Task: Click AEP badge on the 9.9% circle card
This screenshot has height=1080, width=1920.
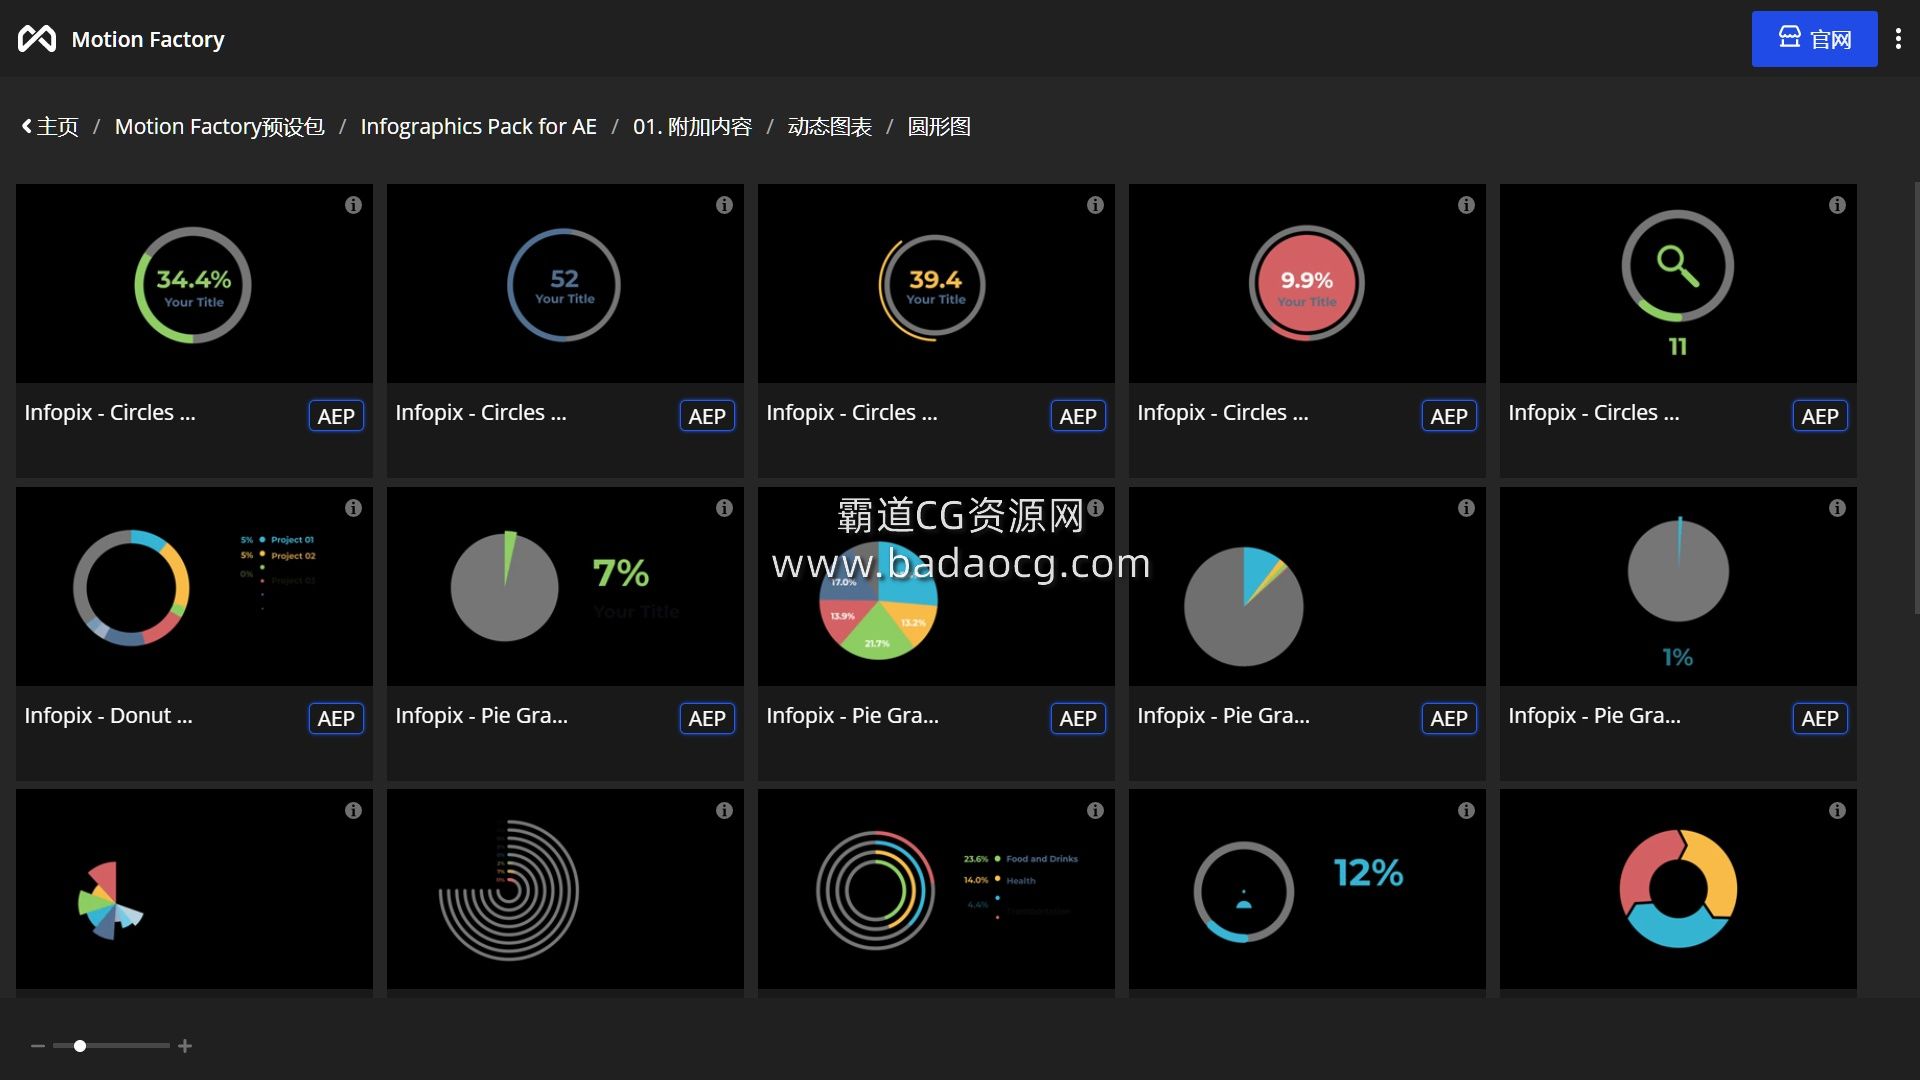Action: click(1449, 416)
